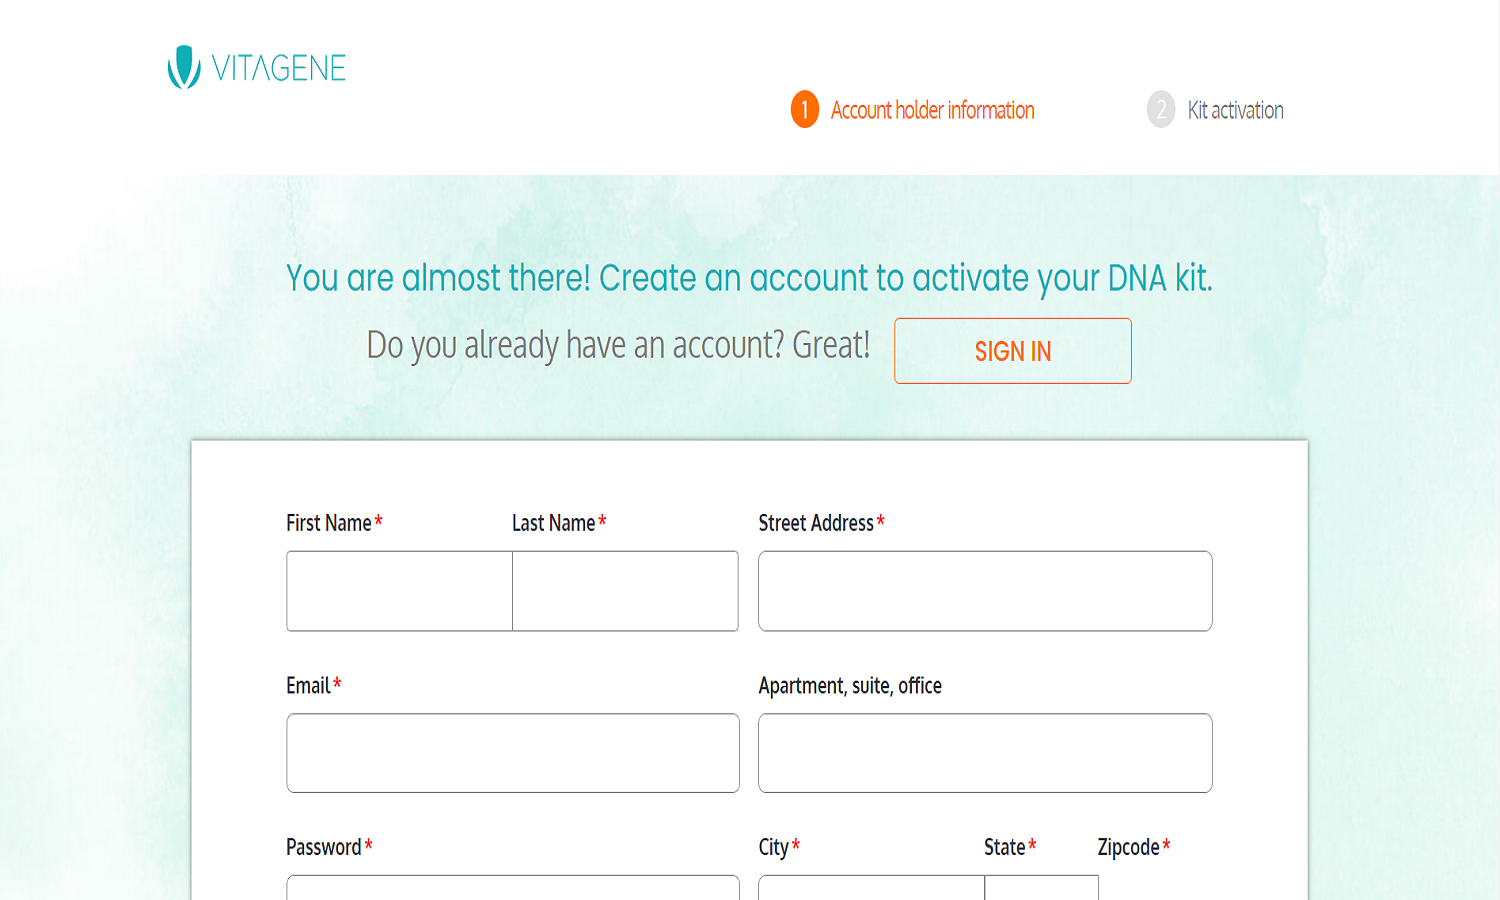Image resolution: width=1500 pixels, height=900 pixels.
Task: Open the Account holder information step
Action: click(x=933, y=110)
